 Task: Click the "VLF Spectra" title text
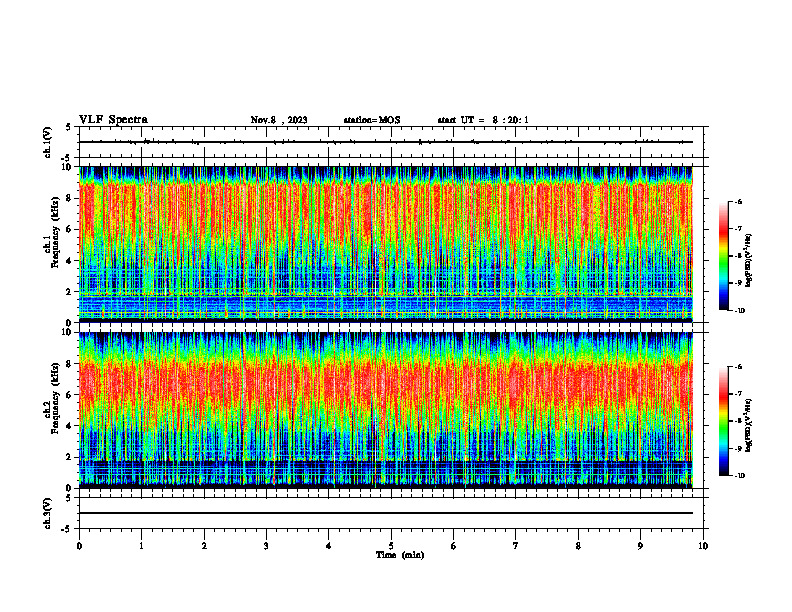click(x=113, y=120)
